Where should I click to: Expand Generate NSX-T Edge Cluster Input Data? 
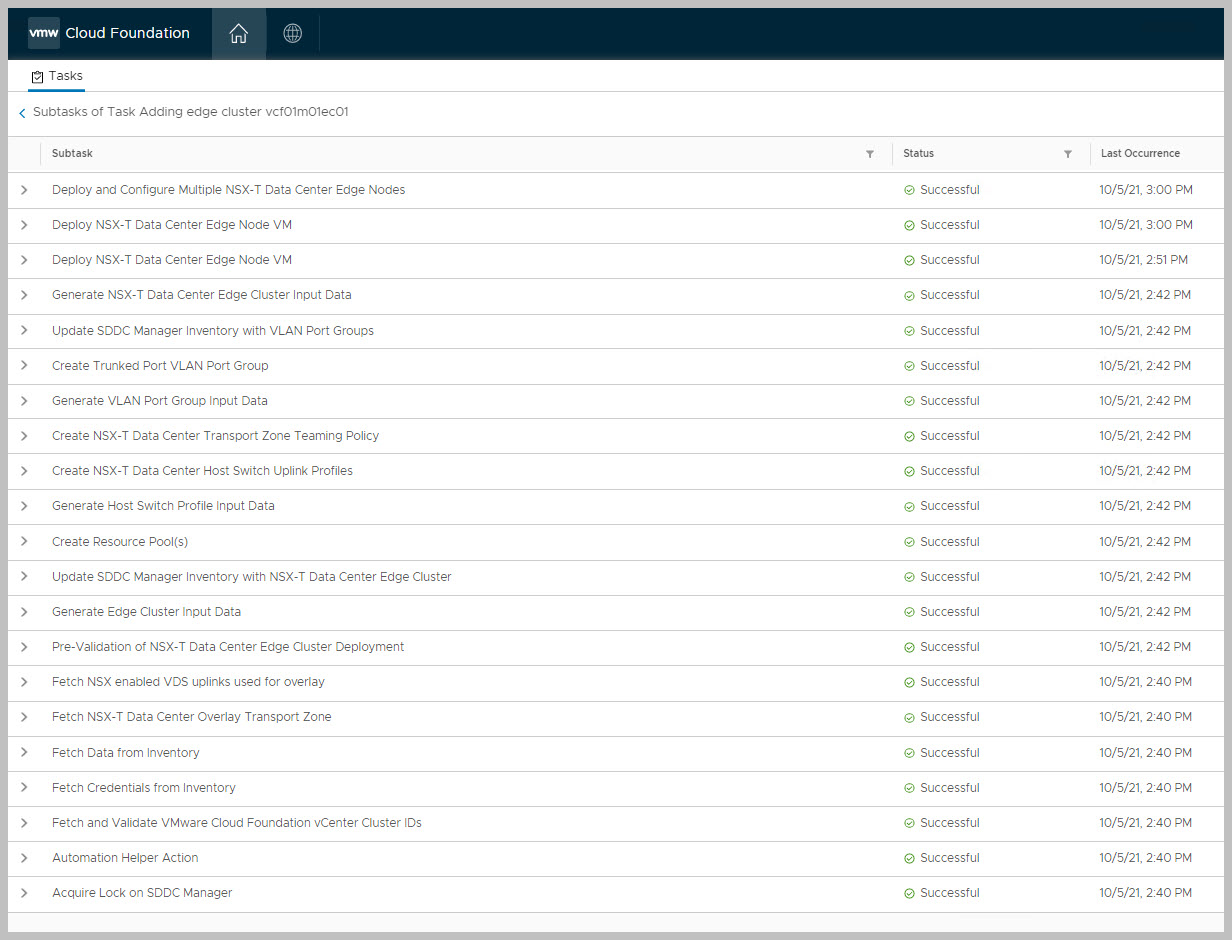coord(24,295)
